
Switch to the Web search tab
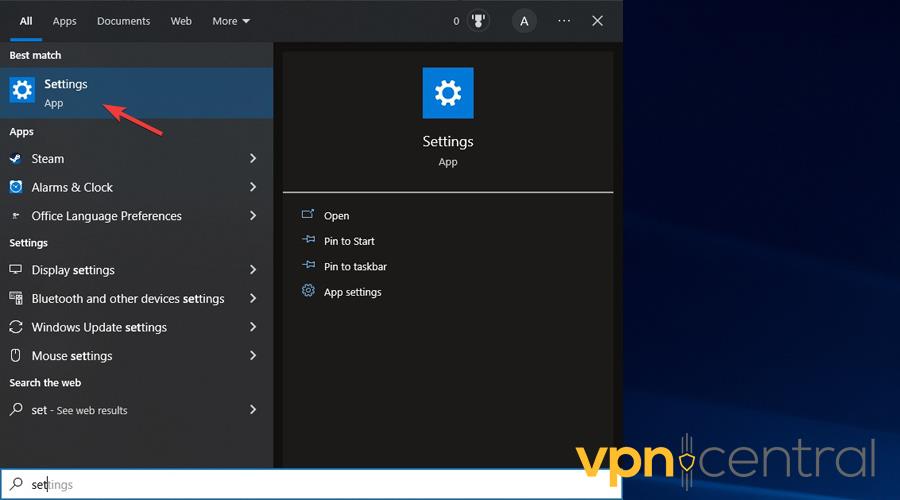(x=181, y=21)
